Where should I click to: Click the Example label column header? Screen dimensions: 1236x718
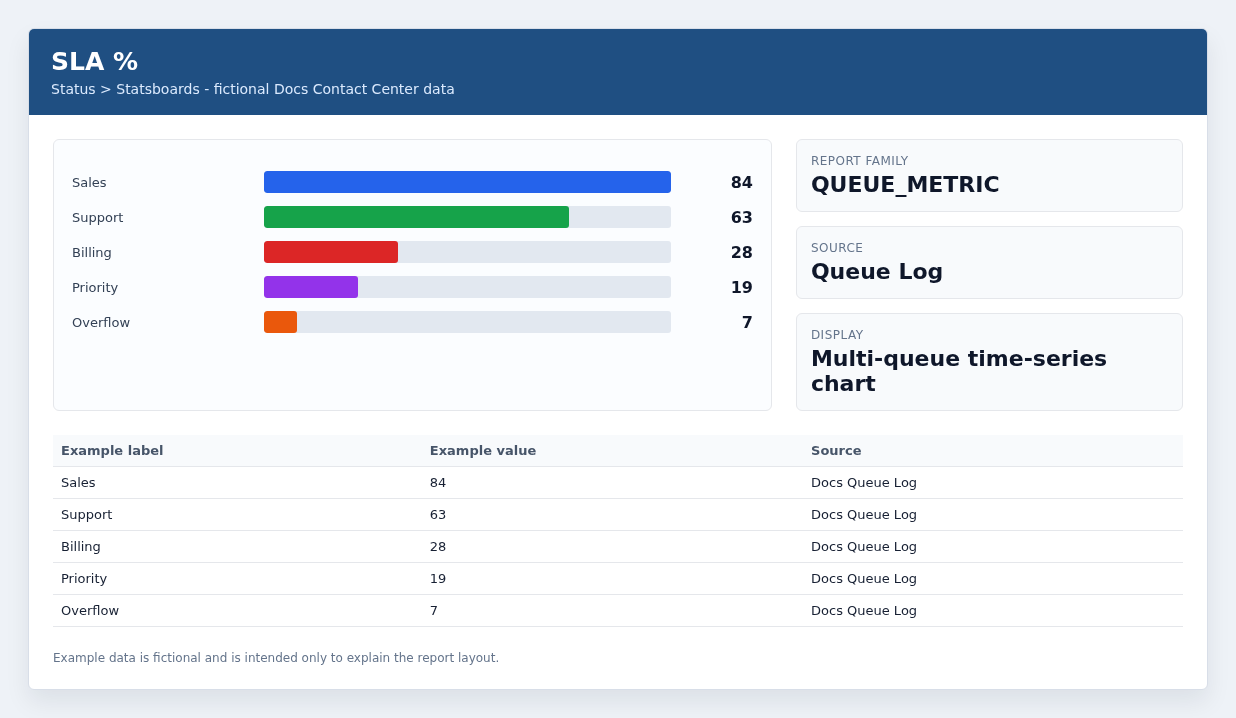click(x=112, y=451)
